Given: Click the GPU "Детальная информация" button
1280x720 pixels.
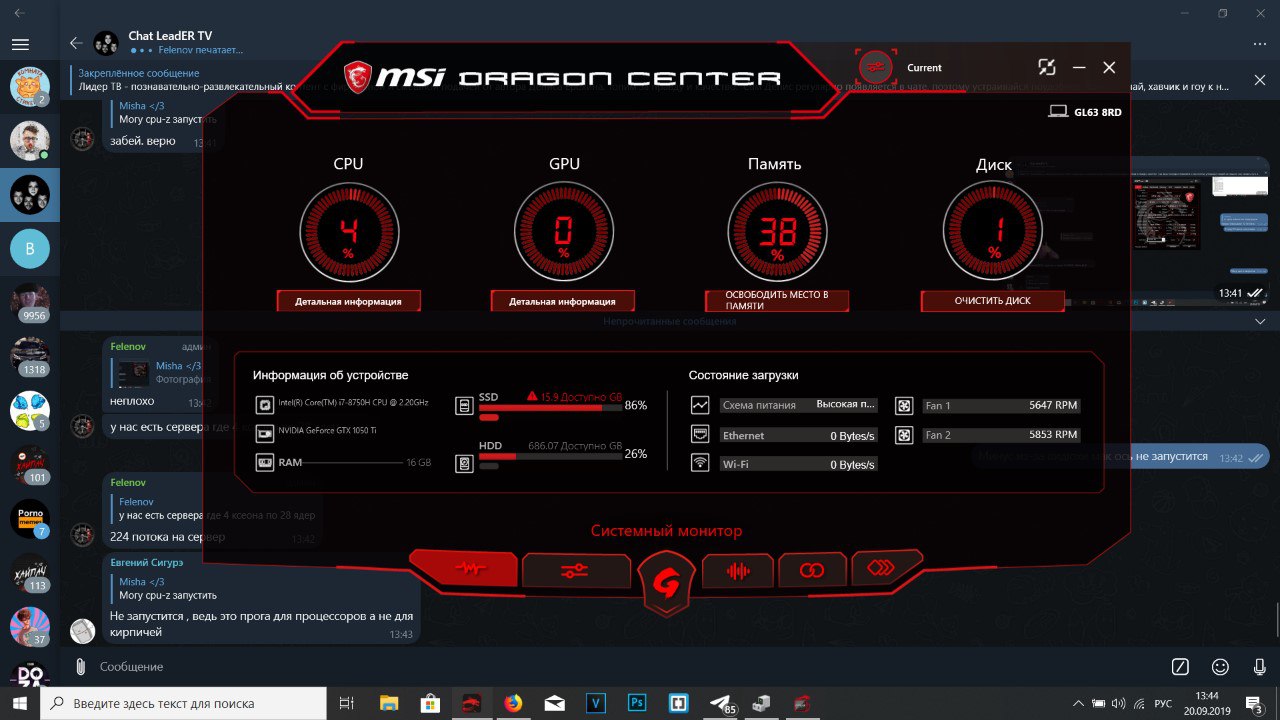Looking at the screenshot, I should coord(563,301).
